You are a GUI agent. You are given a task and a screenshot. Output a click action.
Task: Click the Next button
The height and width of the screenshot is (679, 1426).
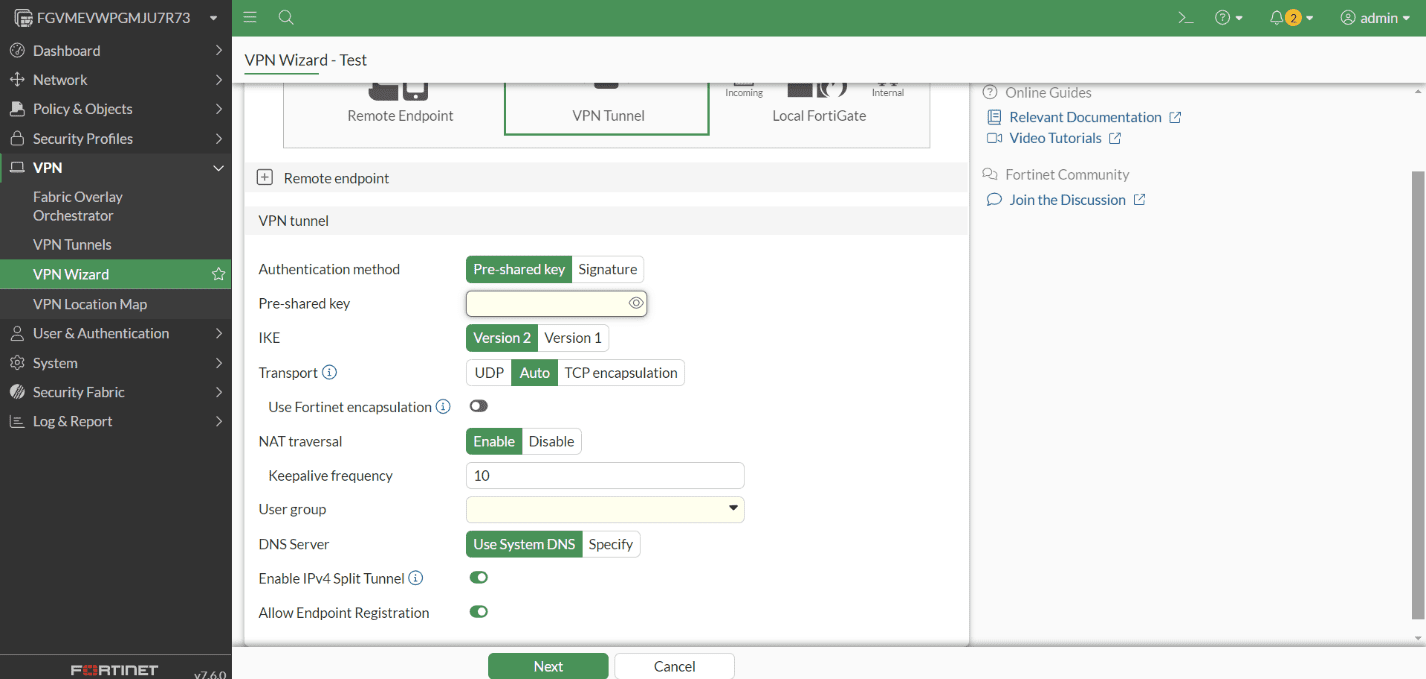pyautogui.click(x=548, y=666)
